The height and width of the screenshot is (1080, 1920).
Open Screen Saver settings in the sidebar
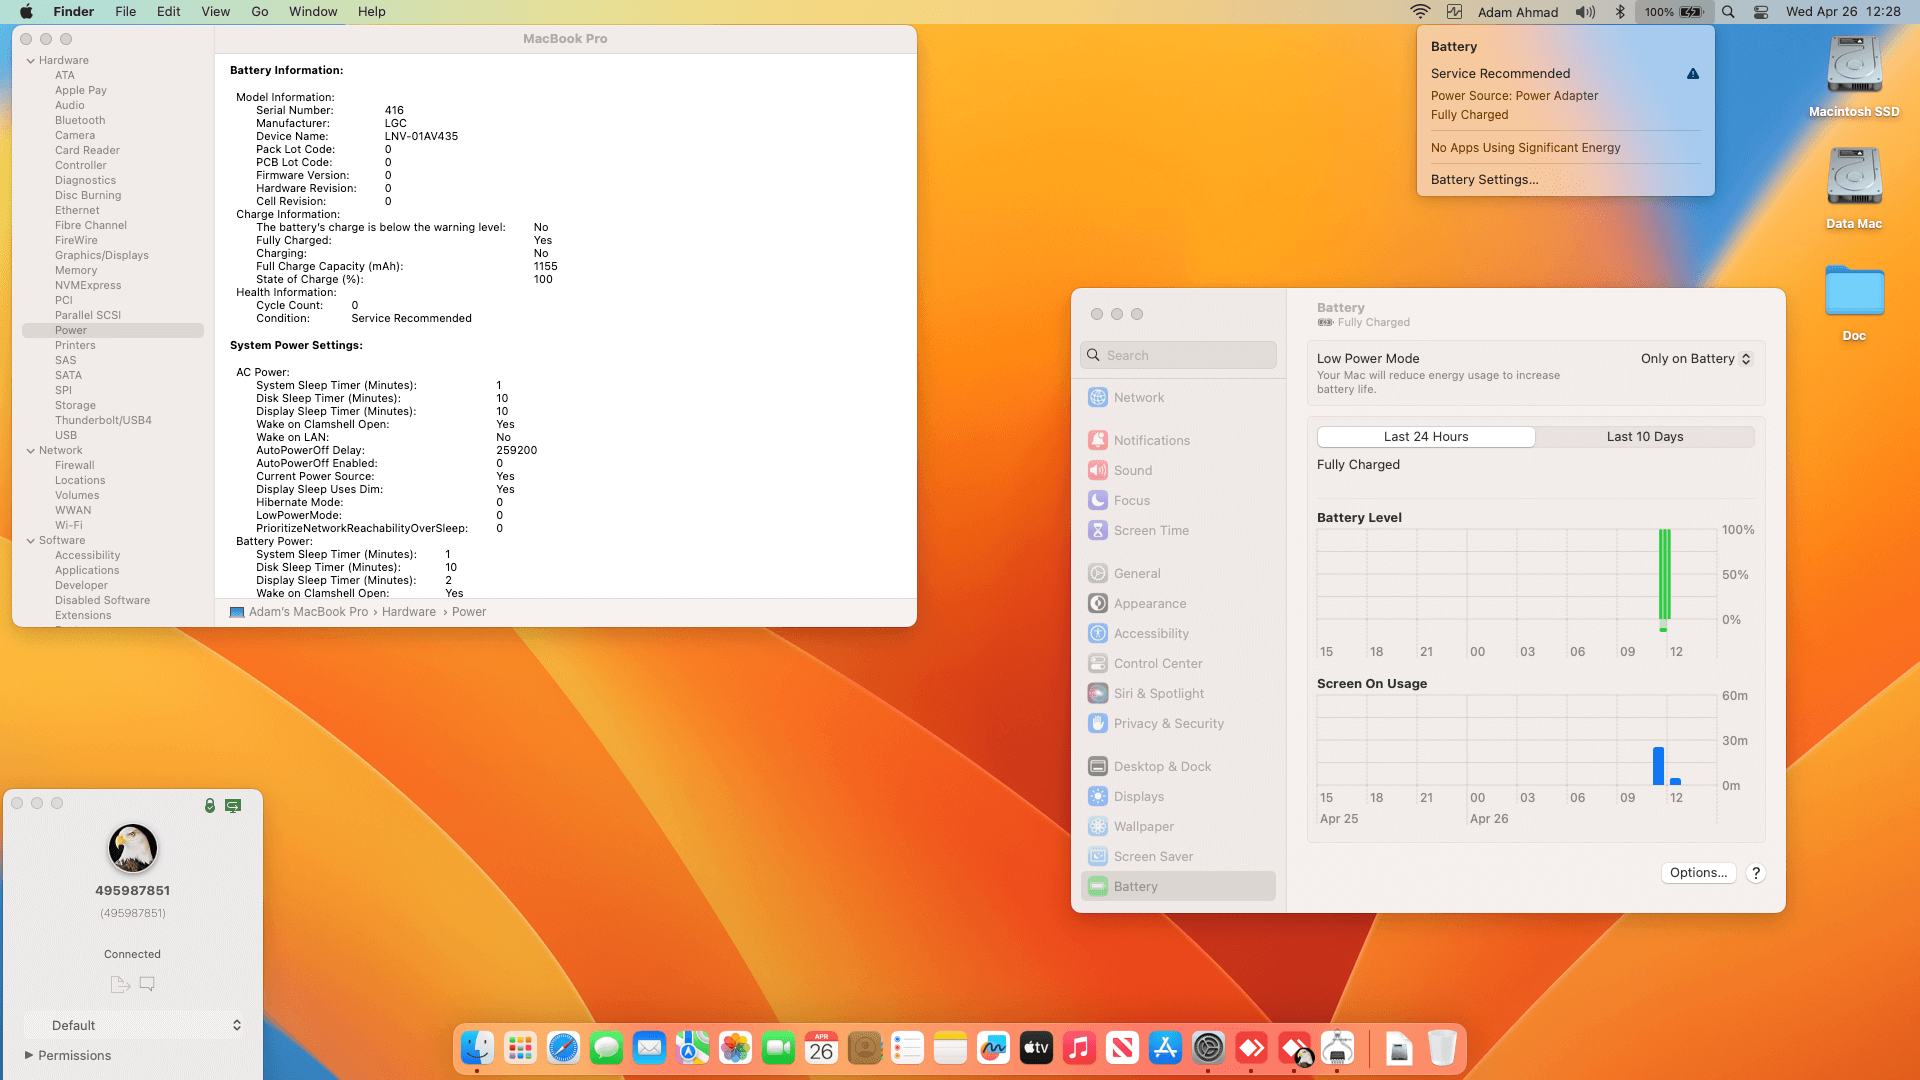pyautogui.click(x=1178, y=856)
